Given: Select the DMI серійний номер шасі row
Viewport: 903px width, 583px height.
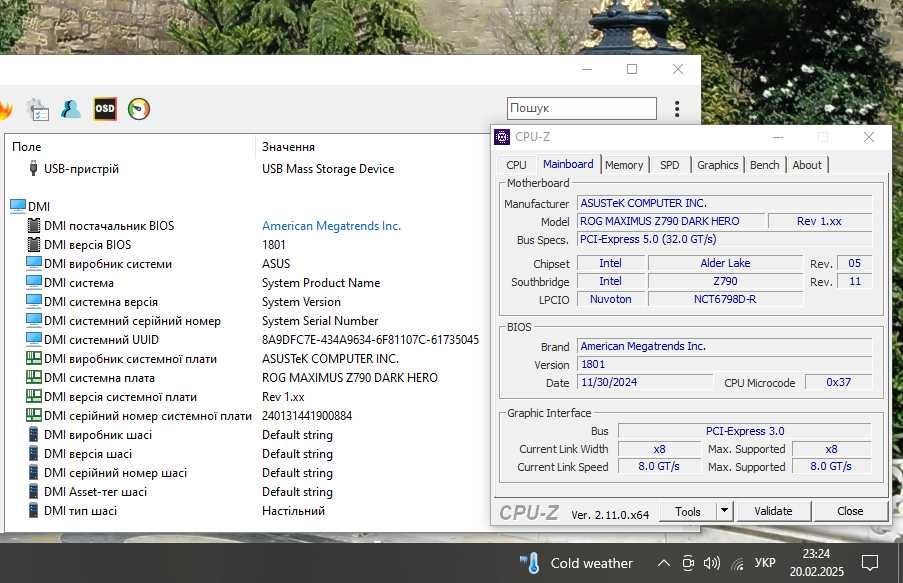Looking at the screenshot, I should (248, 472).
